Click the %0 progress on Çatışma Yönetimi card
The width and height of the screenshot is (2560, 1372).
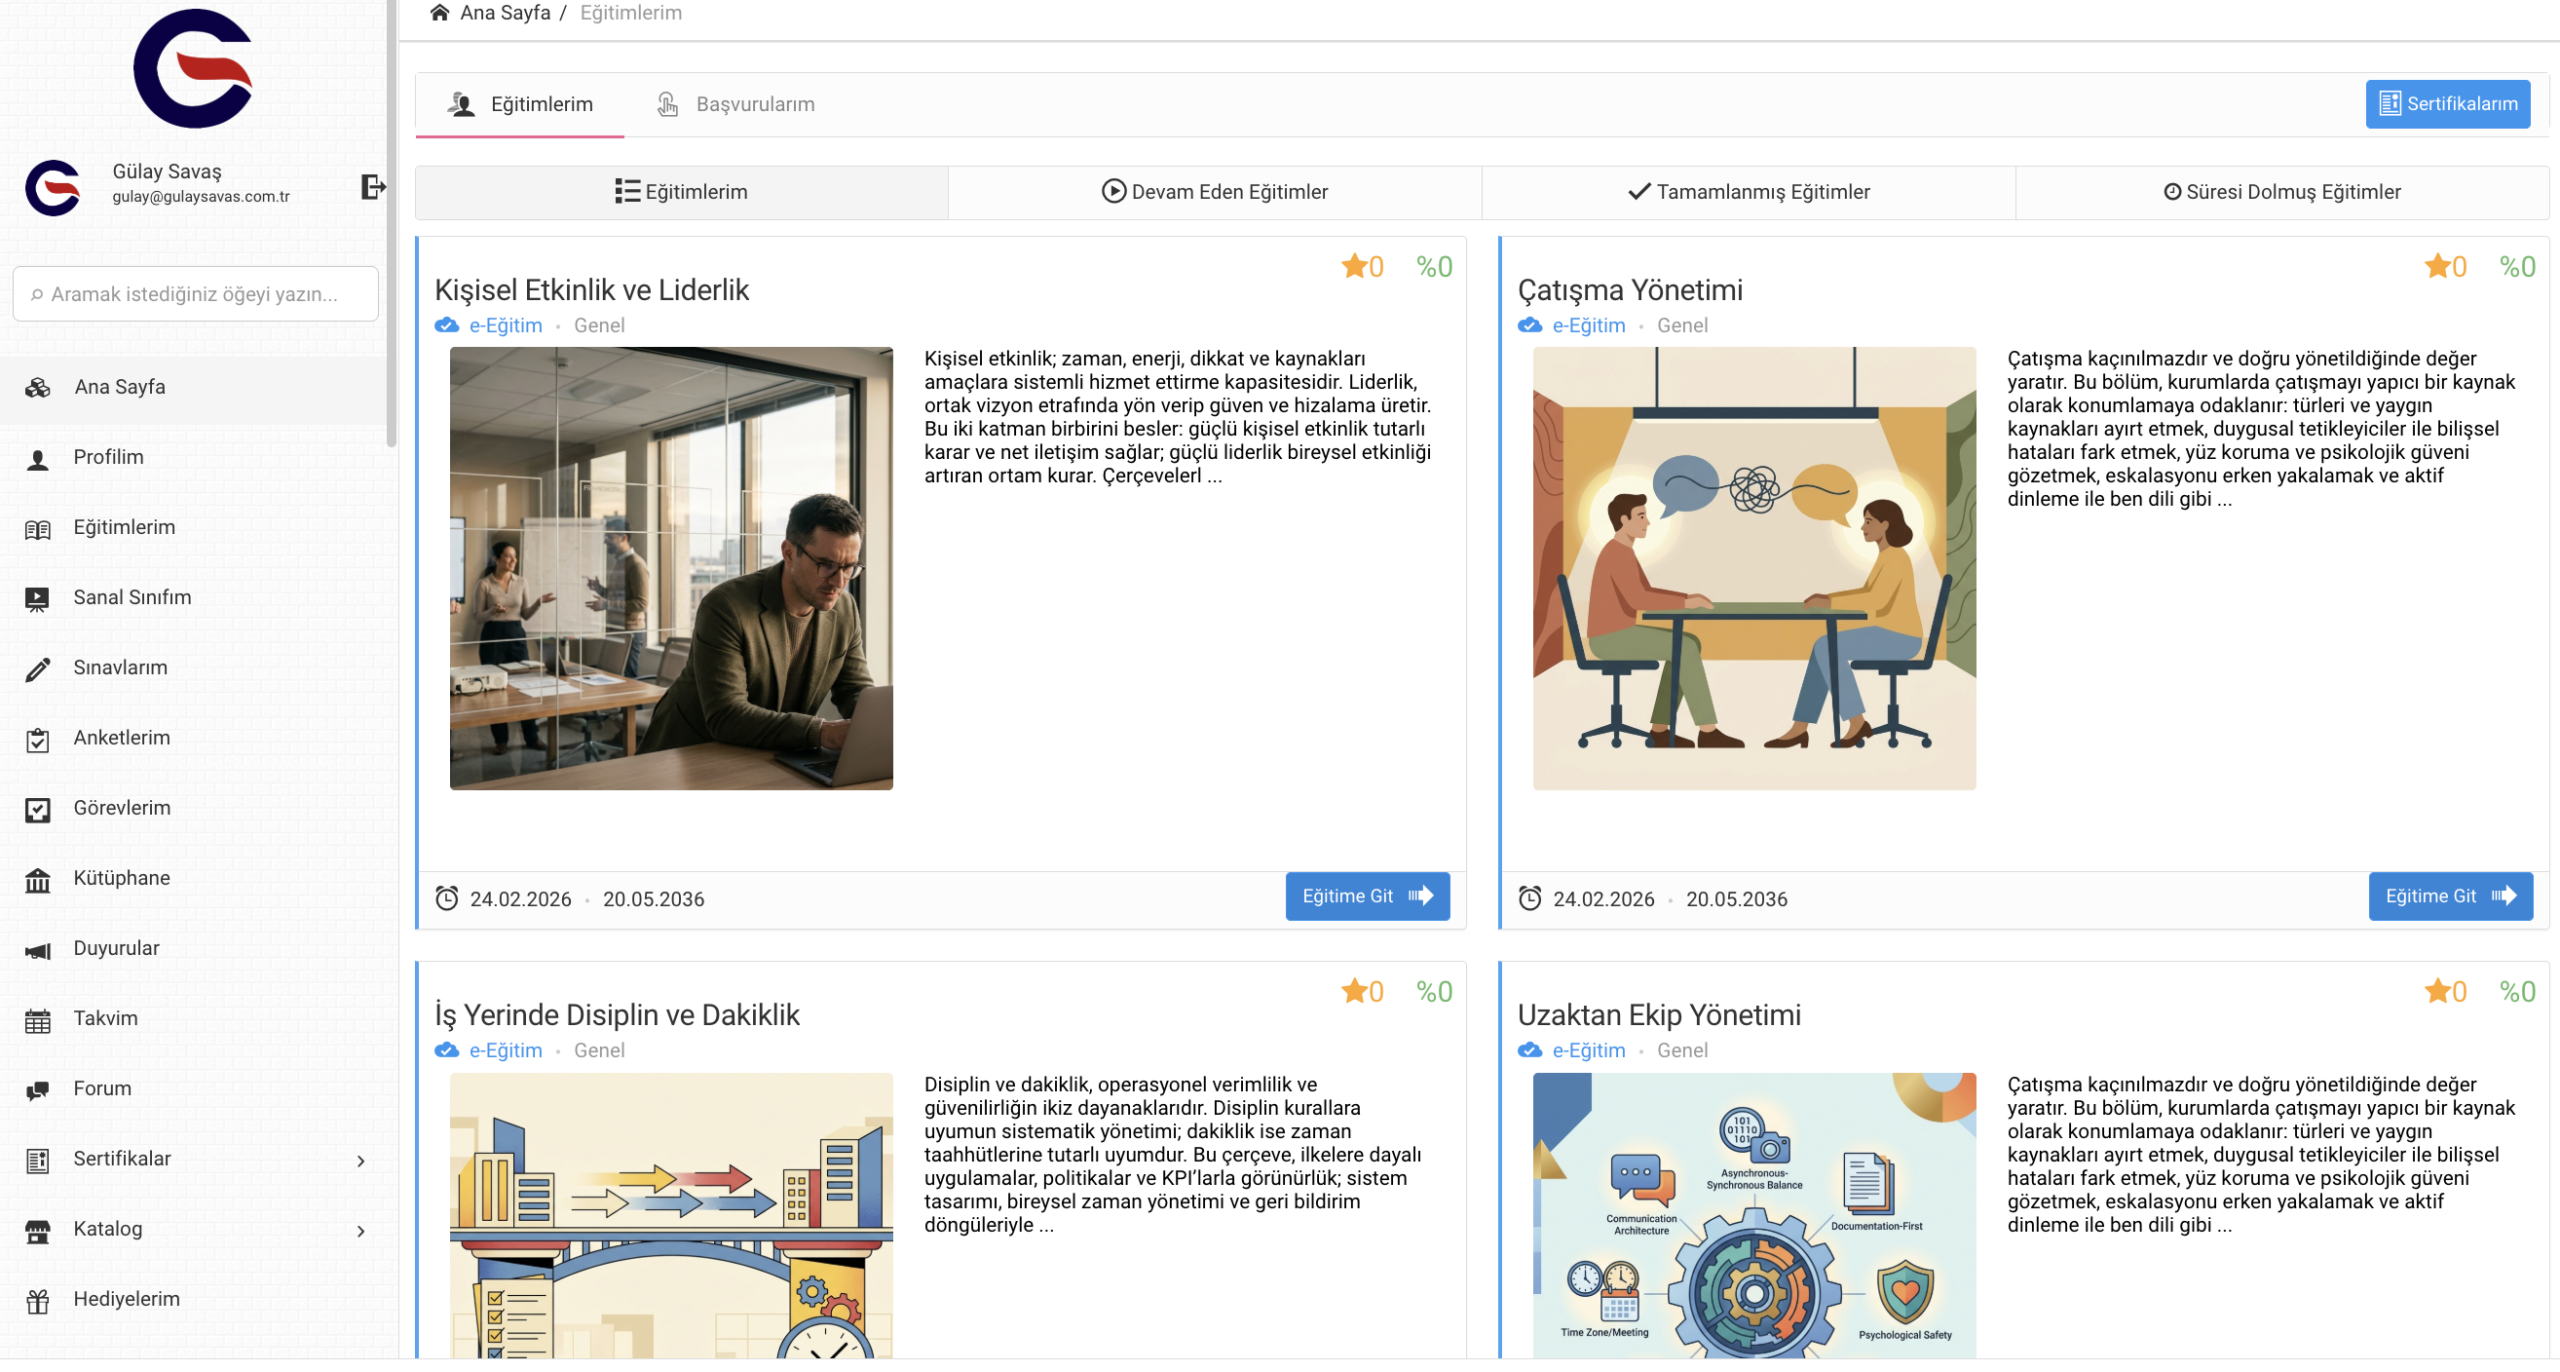2517,266
